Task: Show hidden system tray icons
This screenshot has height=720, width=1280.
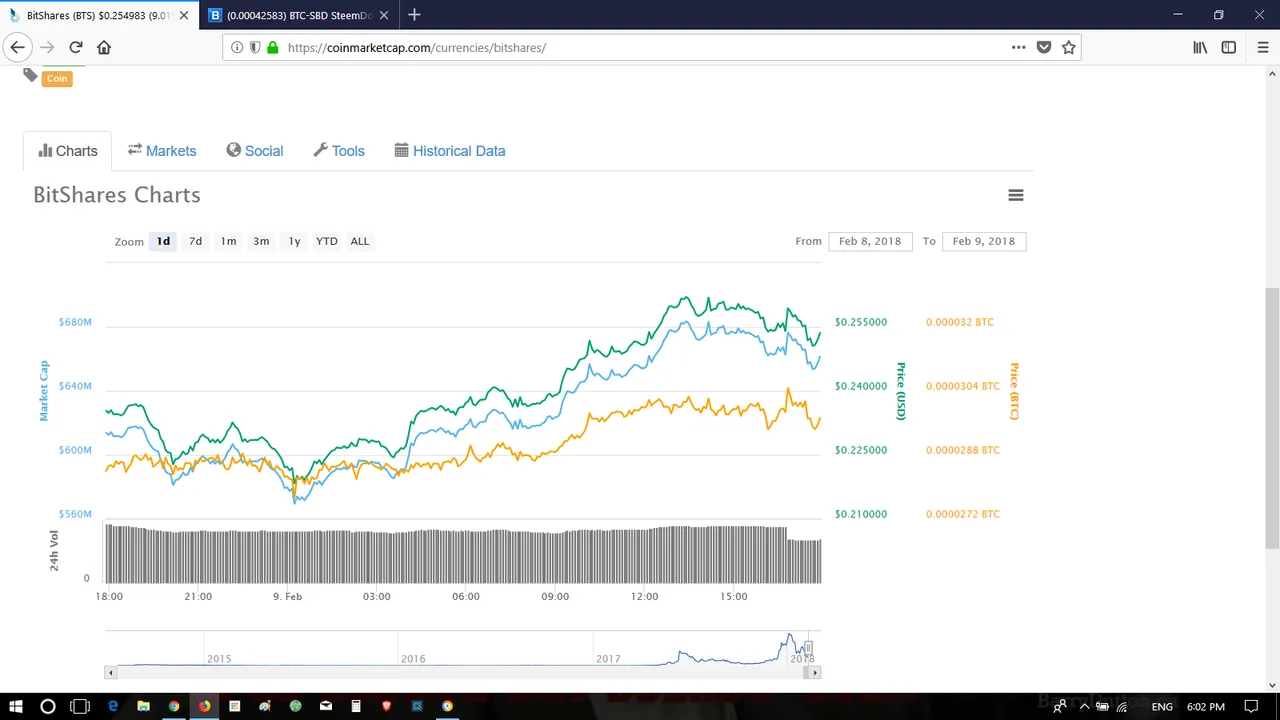Action: tap(1084, 706)
